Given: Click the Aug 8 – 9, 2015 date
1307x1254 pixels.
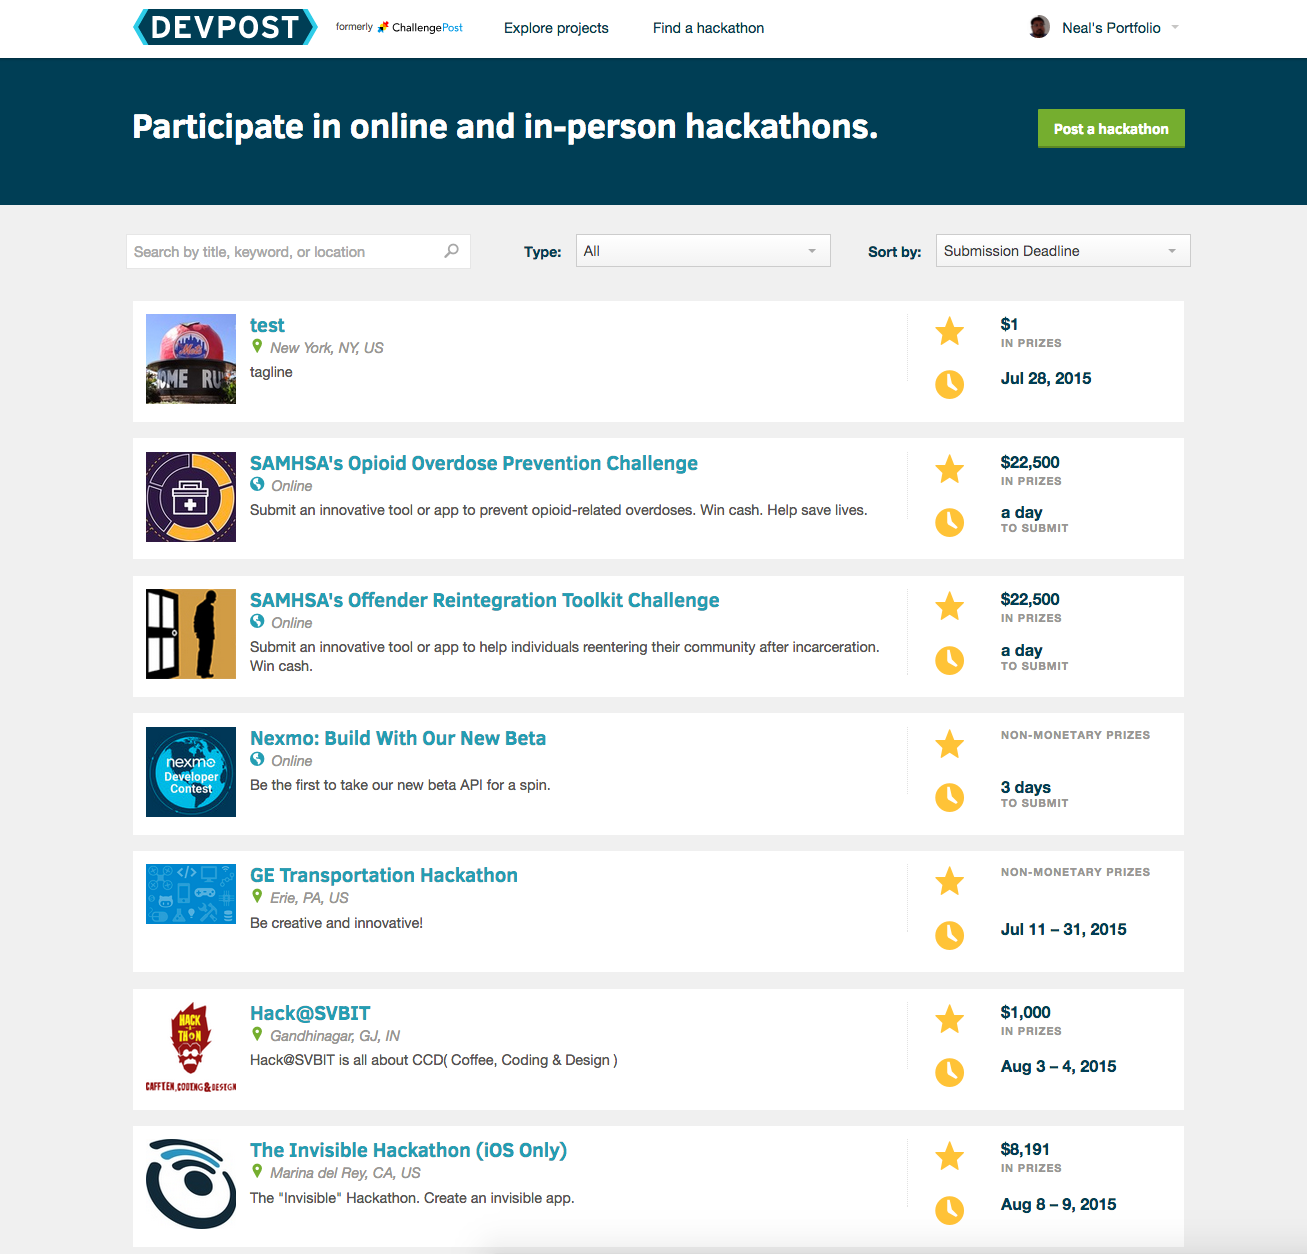Looking at the screenshot, I should [1059, 1204].
